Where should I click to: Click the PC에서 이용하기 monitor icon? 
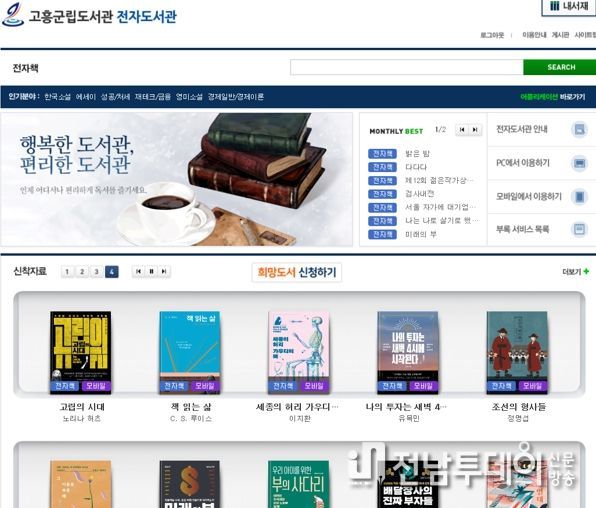tap(579, 163)
